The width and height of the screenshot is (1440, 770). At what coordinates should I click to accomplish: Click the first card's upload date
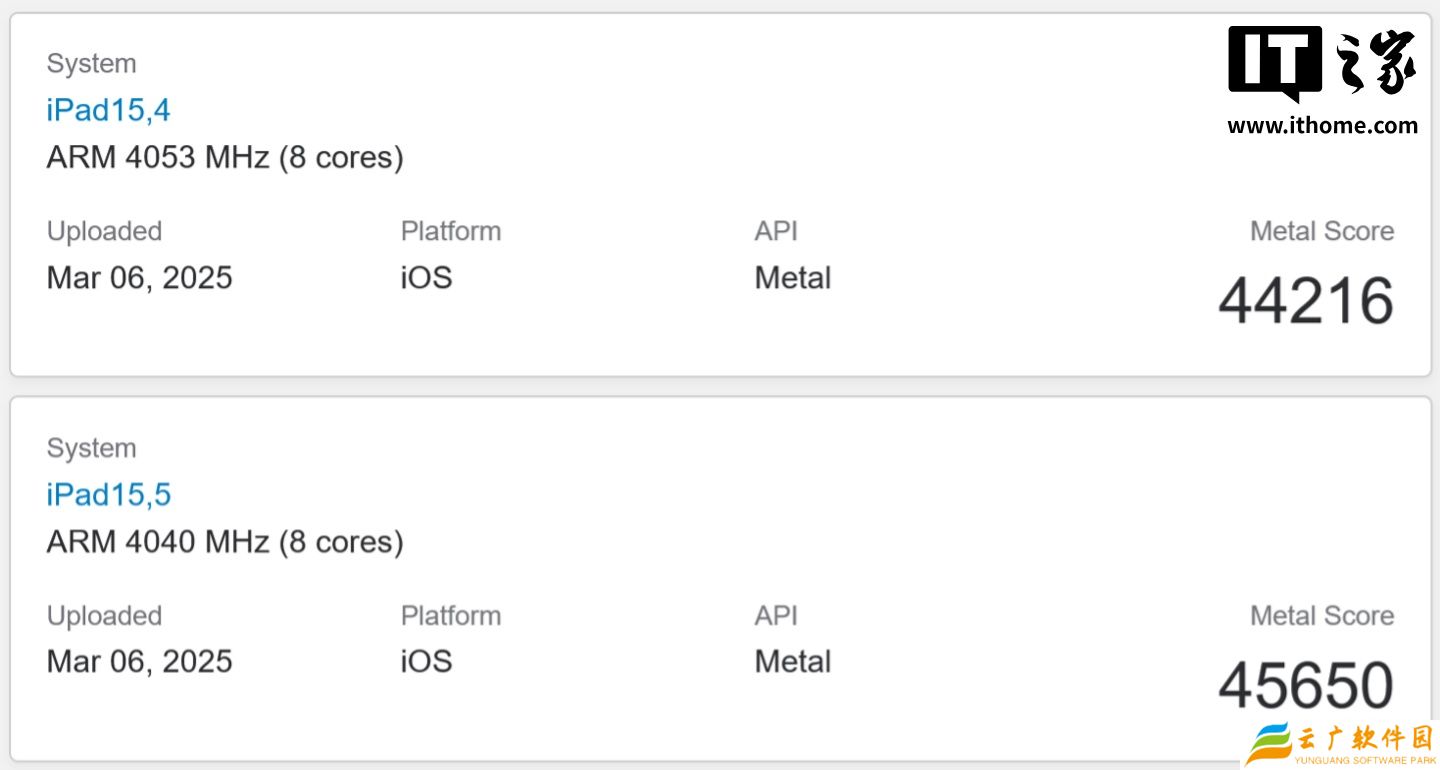[x=139, y=277]
